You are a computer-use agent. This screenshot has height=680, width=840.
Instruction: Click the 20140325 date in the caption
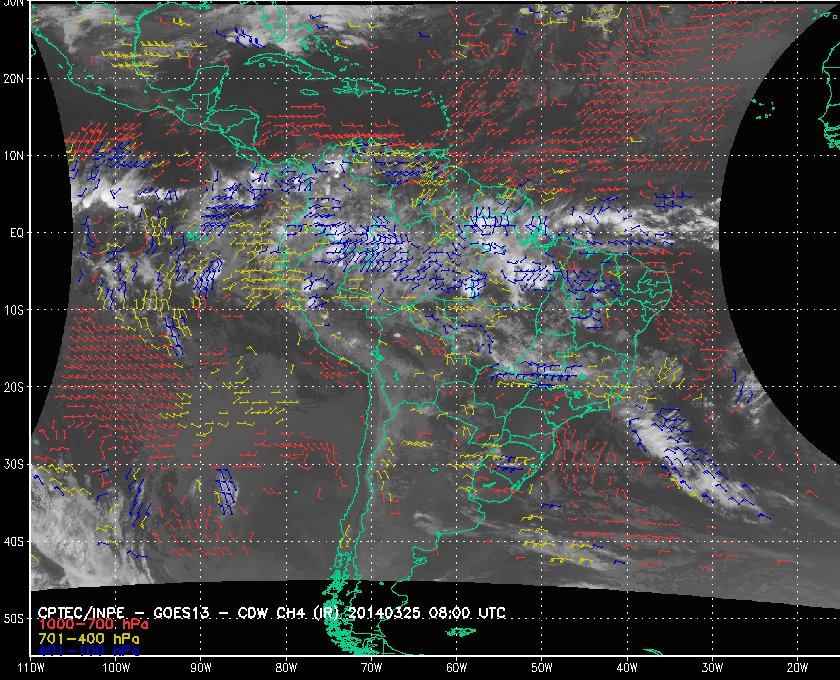[386, 613]
